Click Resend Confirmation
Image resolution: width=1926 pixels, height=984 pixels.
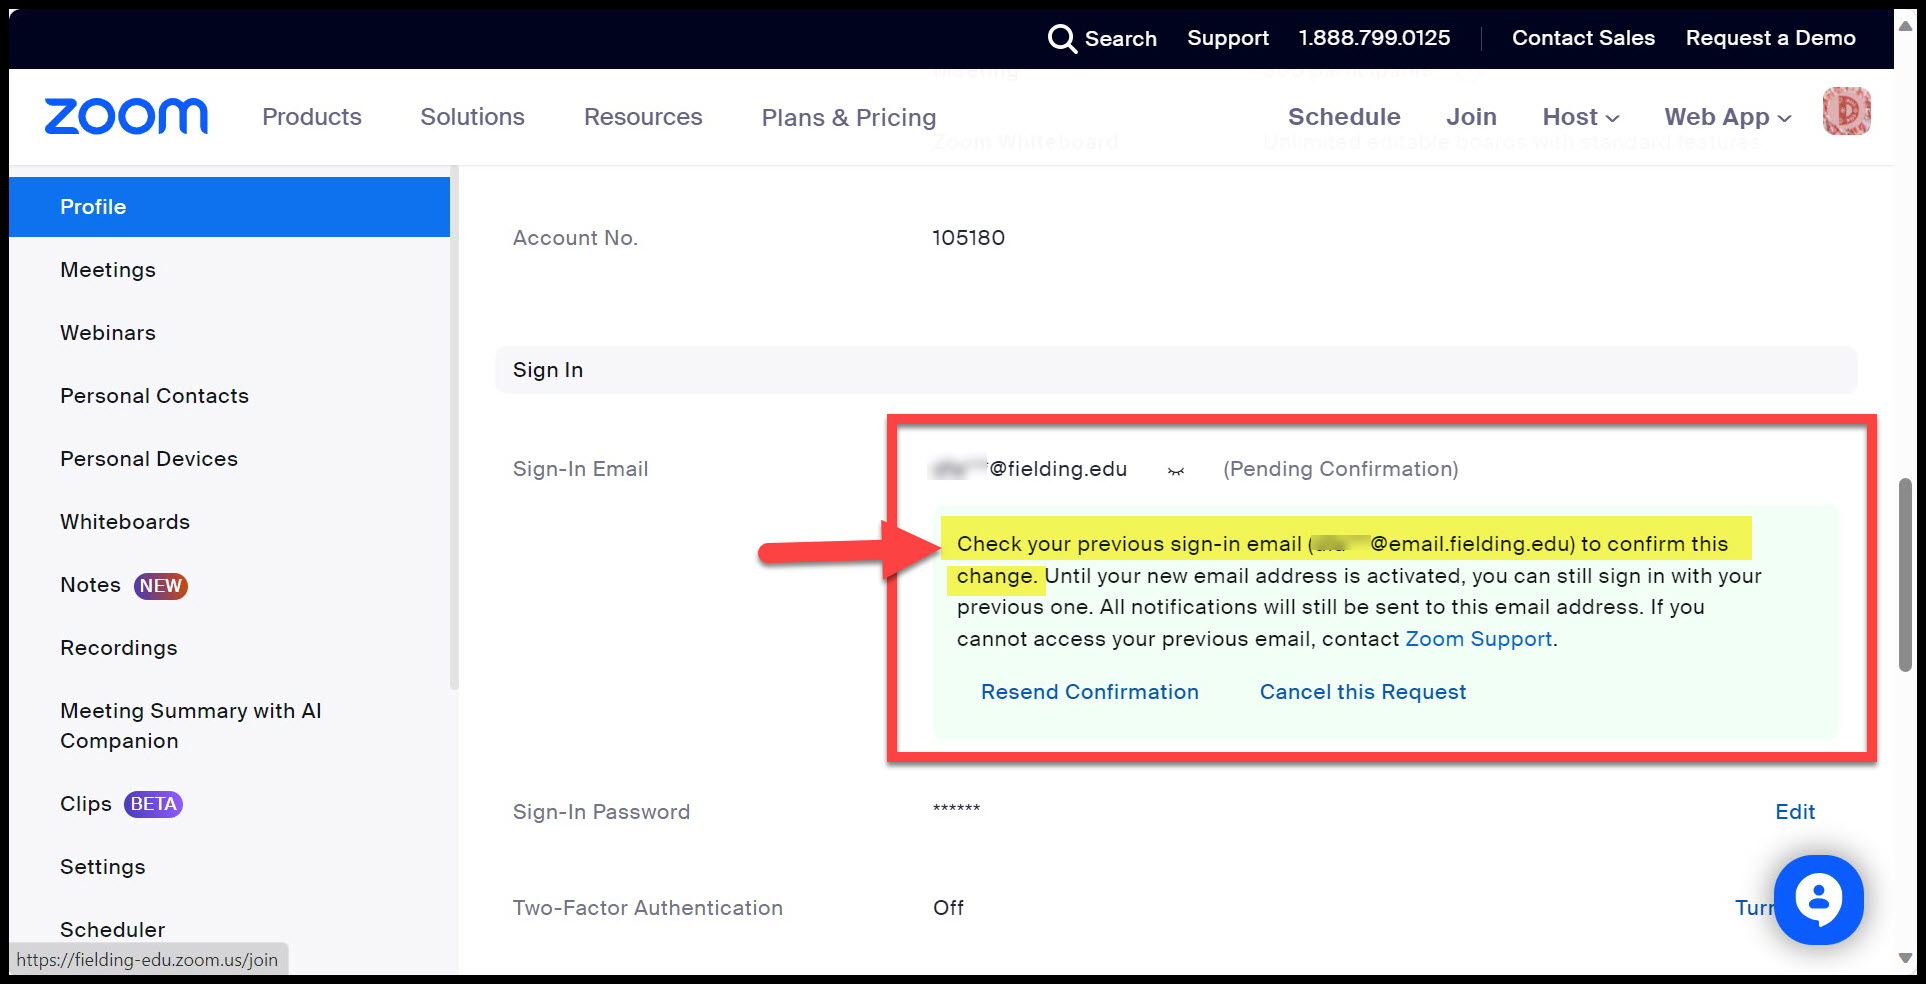(x=1089, y=692)
